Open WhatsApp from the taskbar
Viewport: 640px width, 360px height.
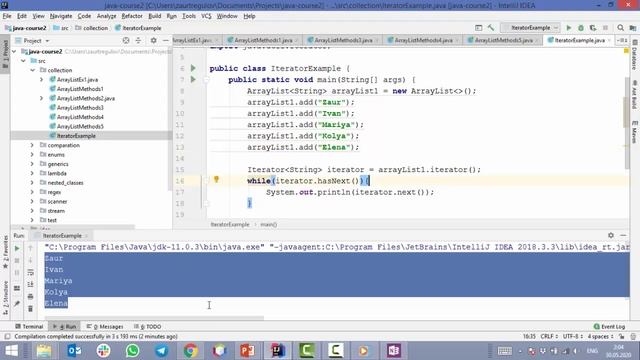pyautogui.click(x=132, y=351)
